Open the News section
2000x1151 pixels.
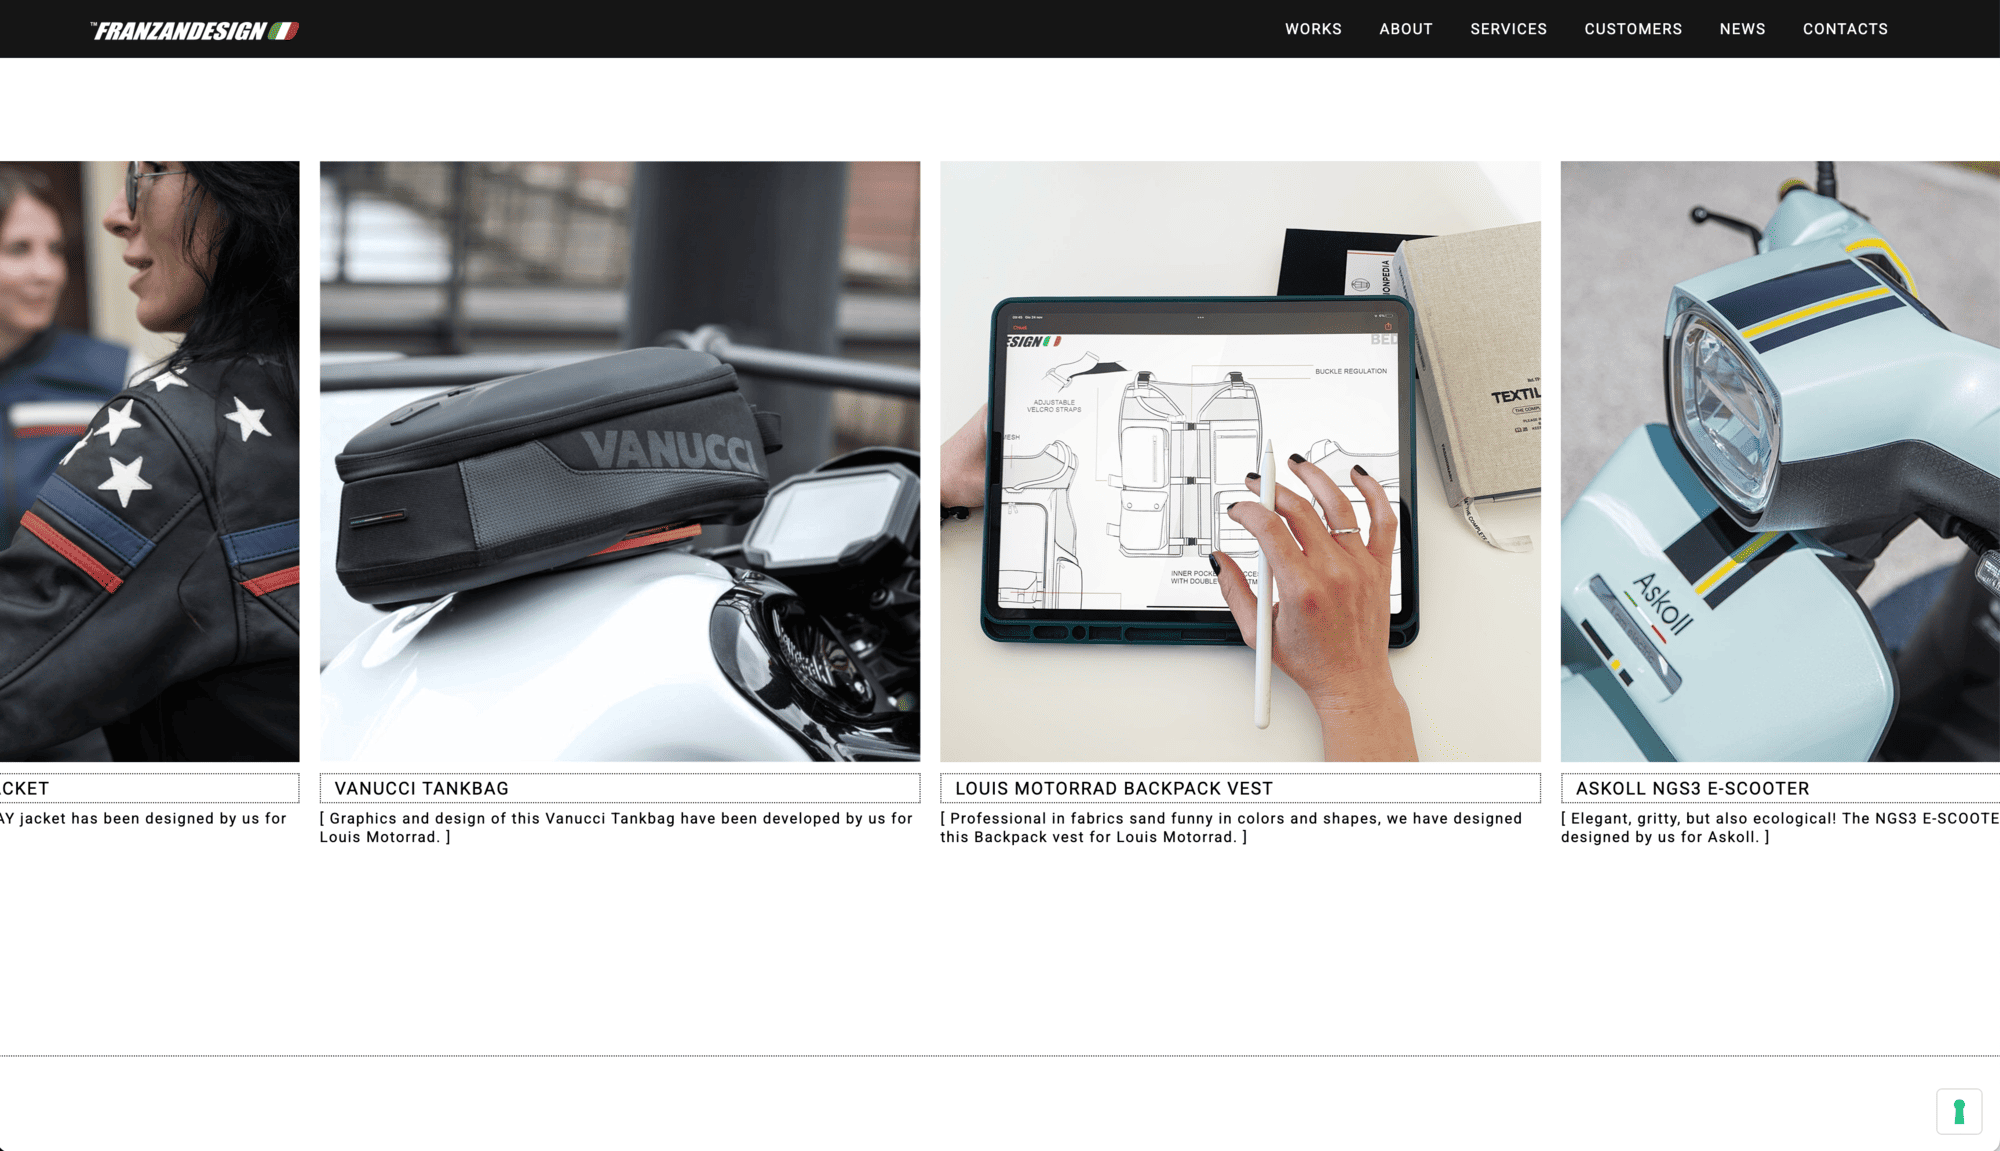pyautogui.click(x=1742, y=29)
